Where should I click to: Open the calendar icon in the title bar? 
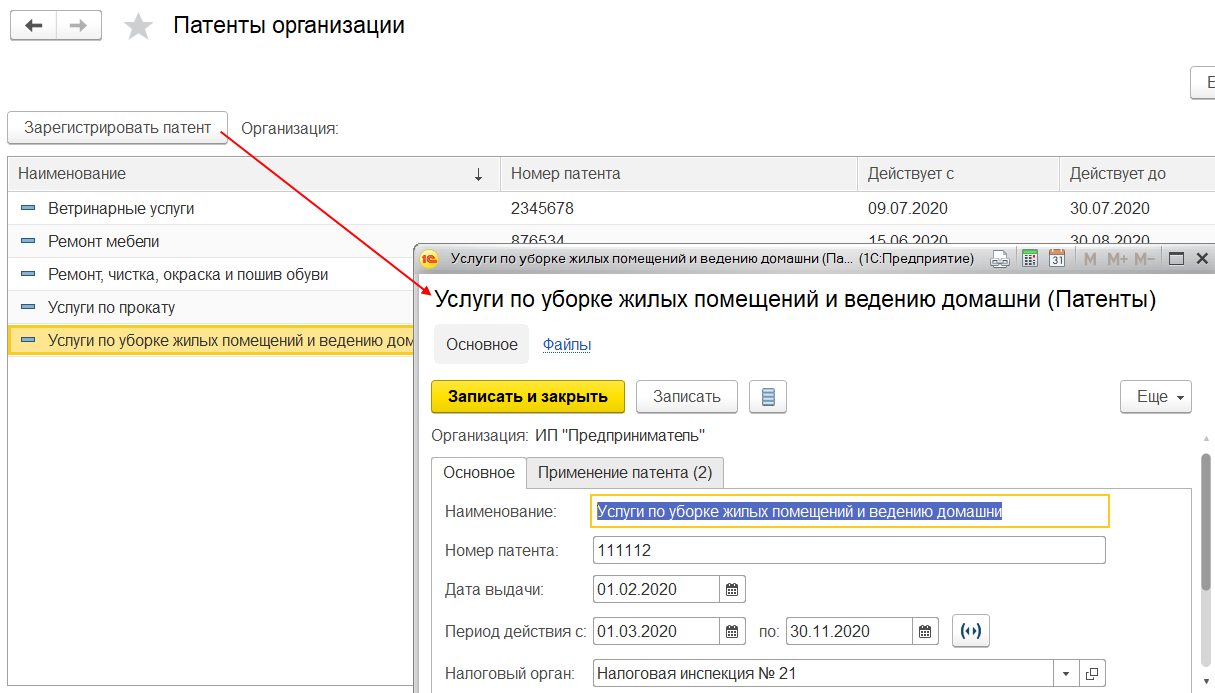point(1057,259)
